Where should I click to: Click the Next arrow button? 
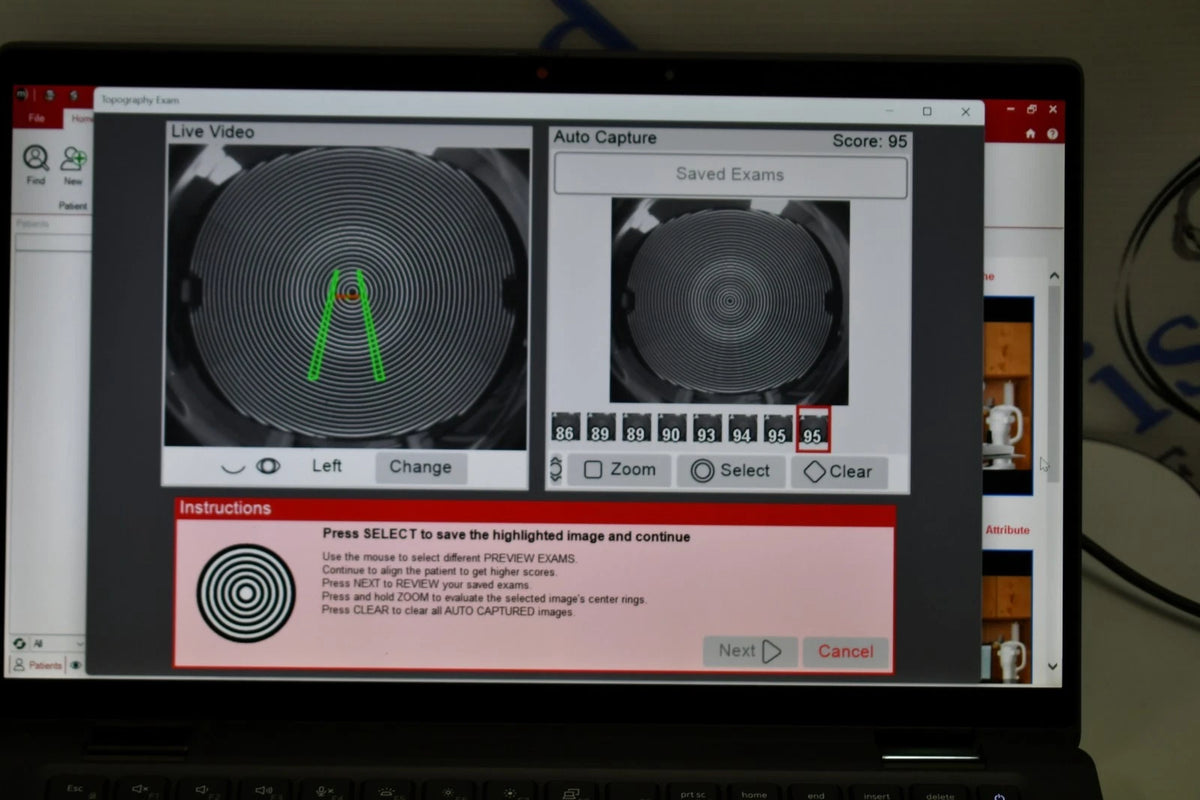pos(750,652)
